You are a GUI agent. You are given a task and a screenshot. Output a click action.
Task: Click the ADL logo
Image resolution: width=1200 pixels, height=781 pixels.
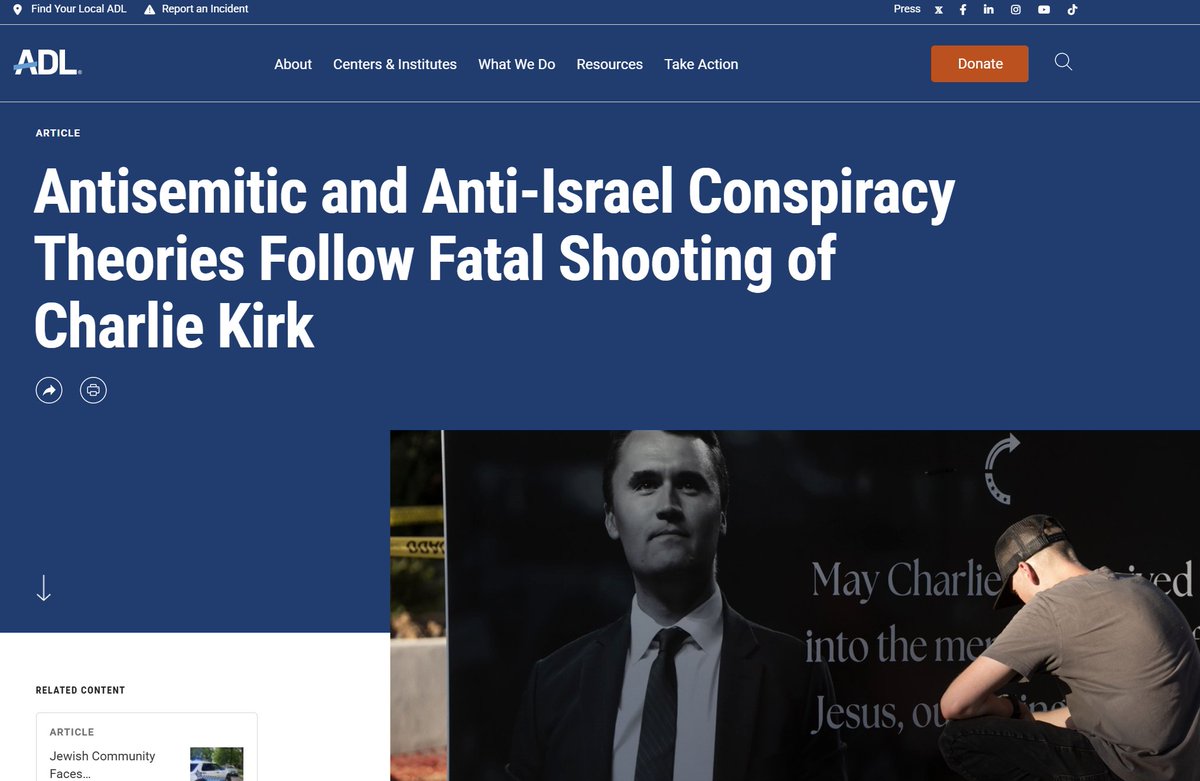click(47, 63)
